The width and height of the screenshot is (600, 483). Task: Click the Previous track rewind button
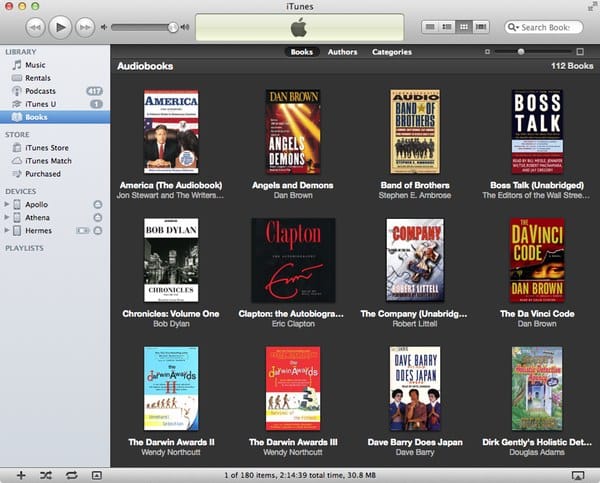(35, 28)
